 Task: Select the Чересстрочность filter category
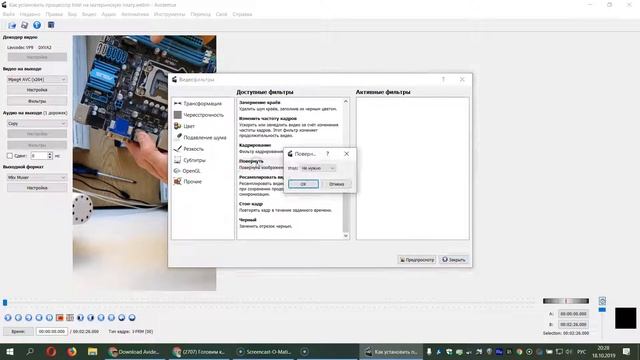click(199, 115)
